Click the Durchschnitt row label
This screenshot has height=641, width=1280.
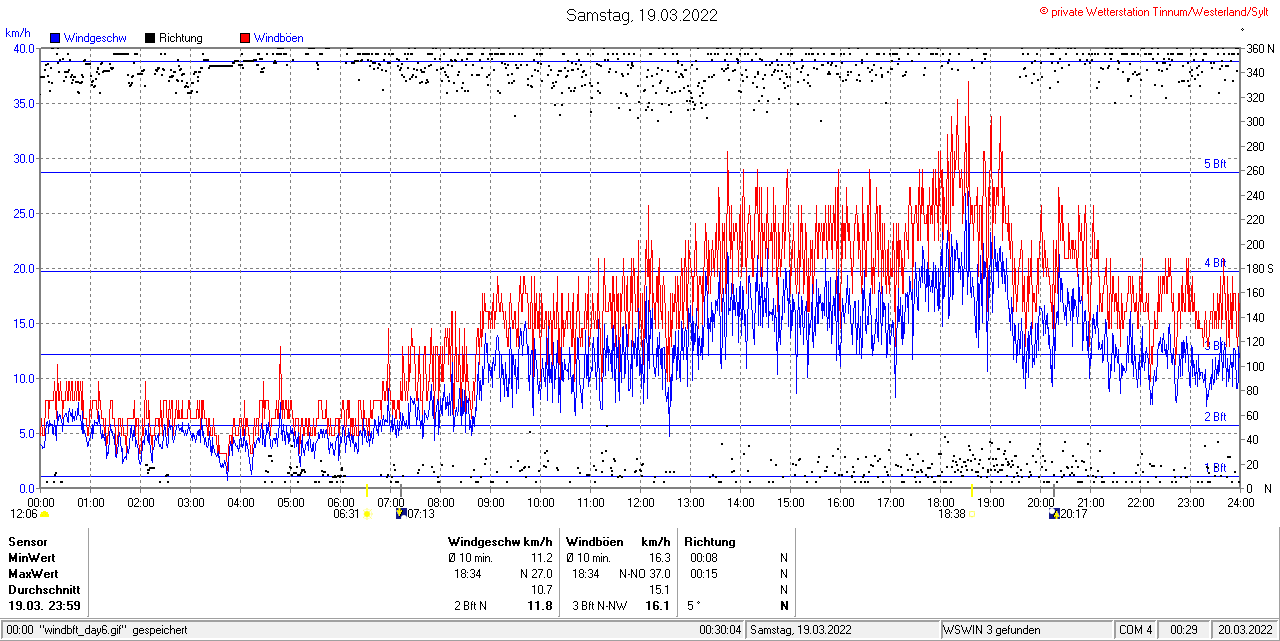click(44, 590)
